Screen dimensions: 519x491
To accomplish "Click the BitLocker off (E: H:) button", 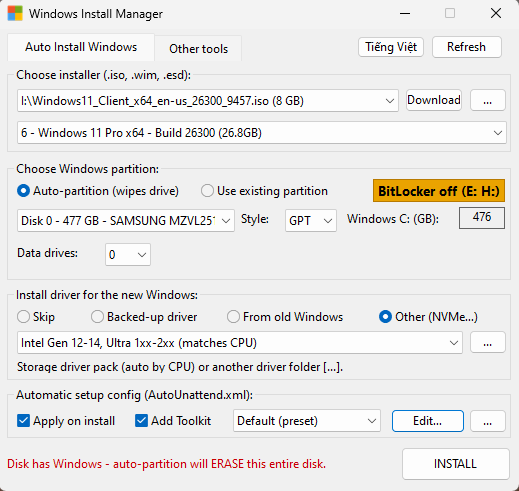I will 439,191.
